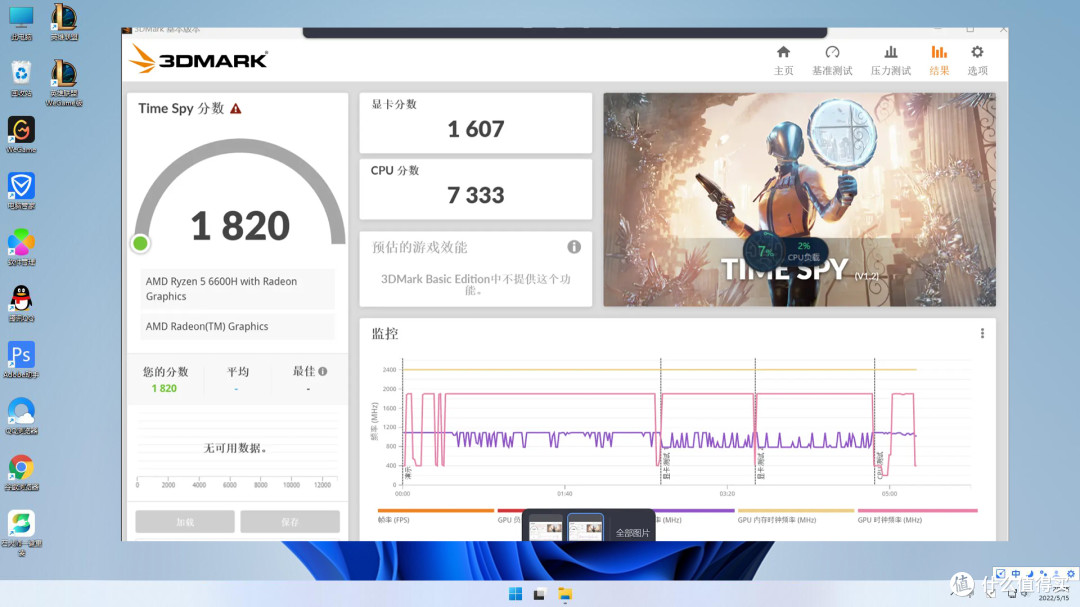
Task: Select the first image thumbnail in viewer strip
Action: tap(546, 529)
